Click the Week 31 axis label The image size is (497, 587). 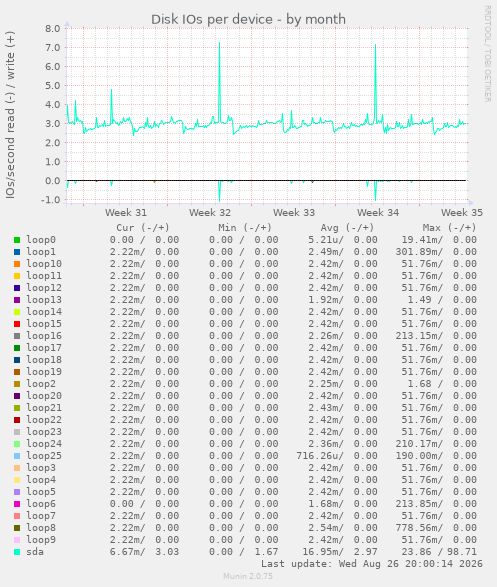(x=126, y=213)
